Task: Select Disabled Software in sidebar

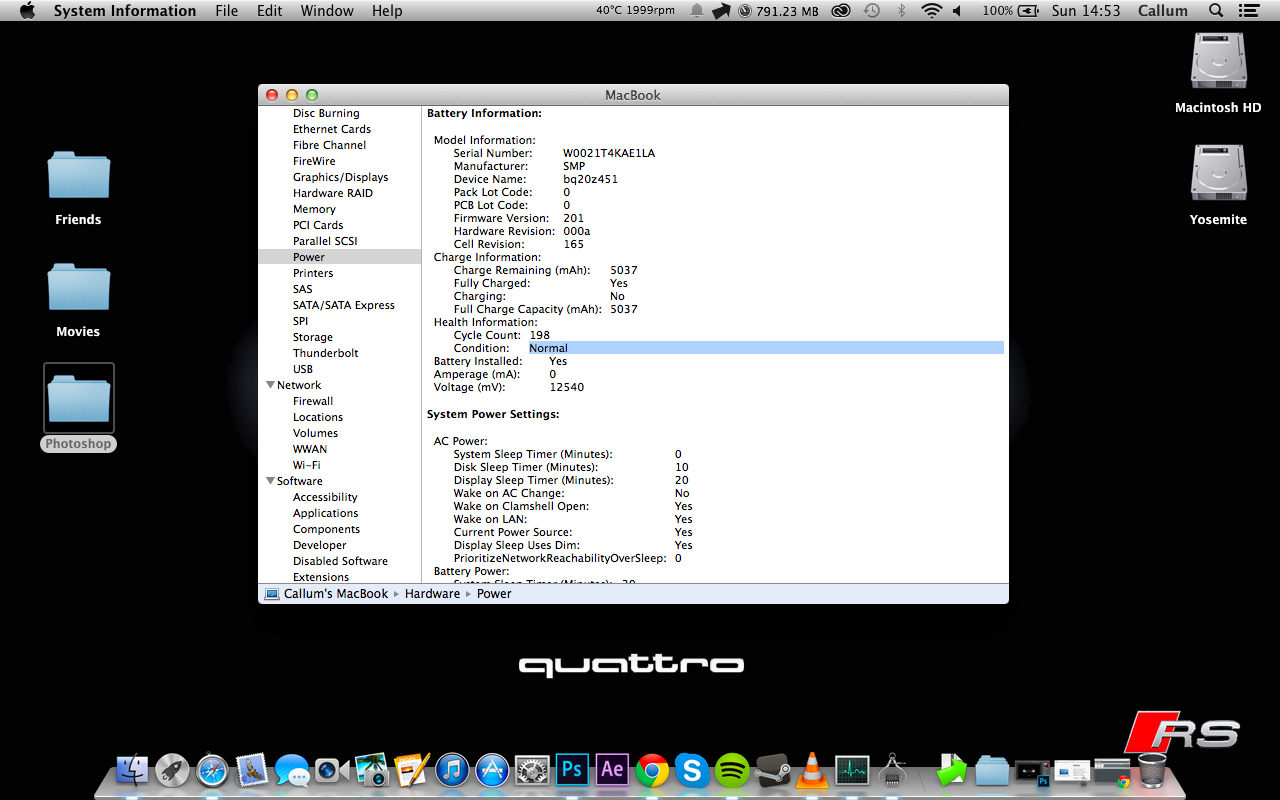Action: pos(340,561)
